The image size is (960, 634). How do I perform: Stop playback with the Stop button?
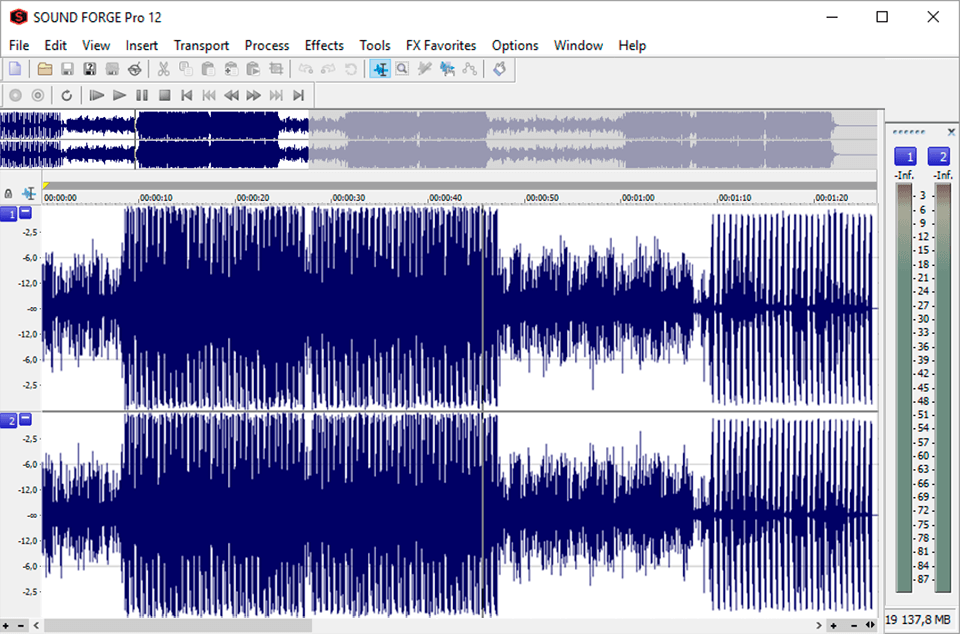[x=165, y=95]
